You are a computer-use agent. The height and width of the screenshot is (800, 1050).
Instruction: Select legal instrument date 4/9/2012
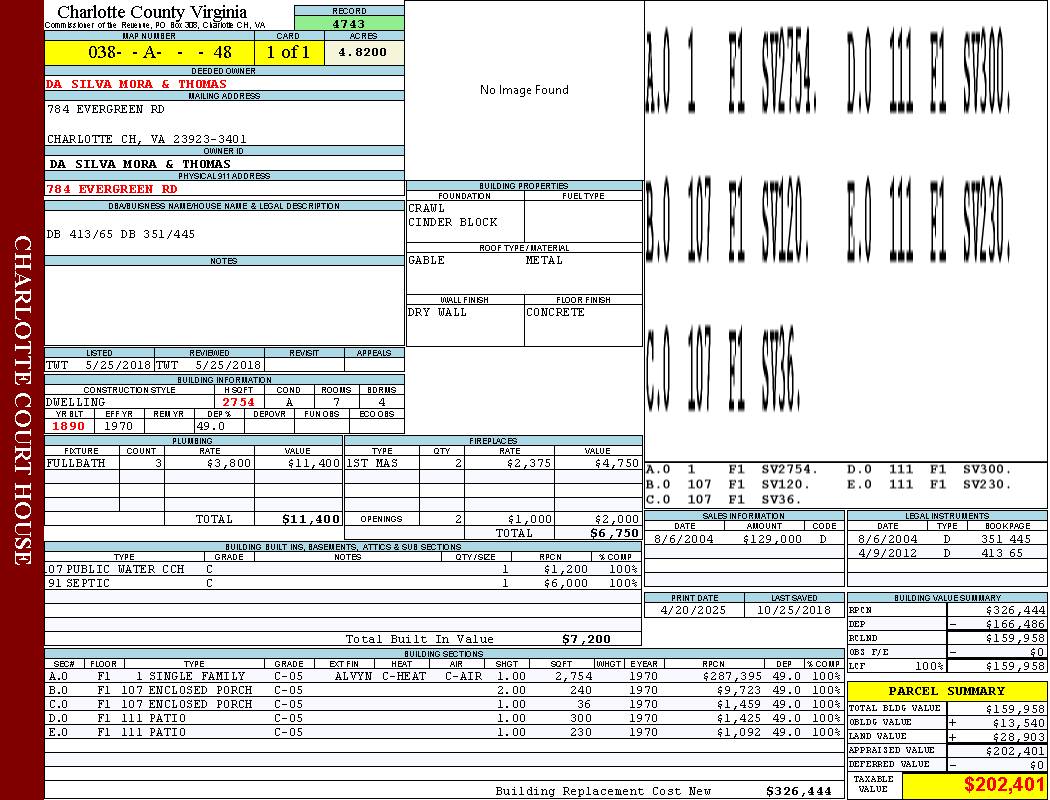pos(888,554)
